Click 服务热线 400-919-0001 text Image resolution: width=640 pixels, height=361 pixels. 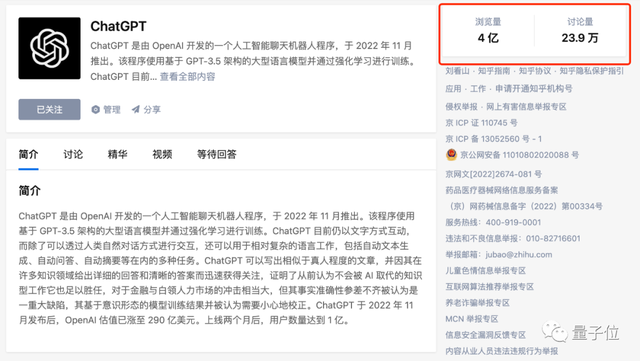(x=493, y=222)
